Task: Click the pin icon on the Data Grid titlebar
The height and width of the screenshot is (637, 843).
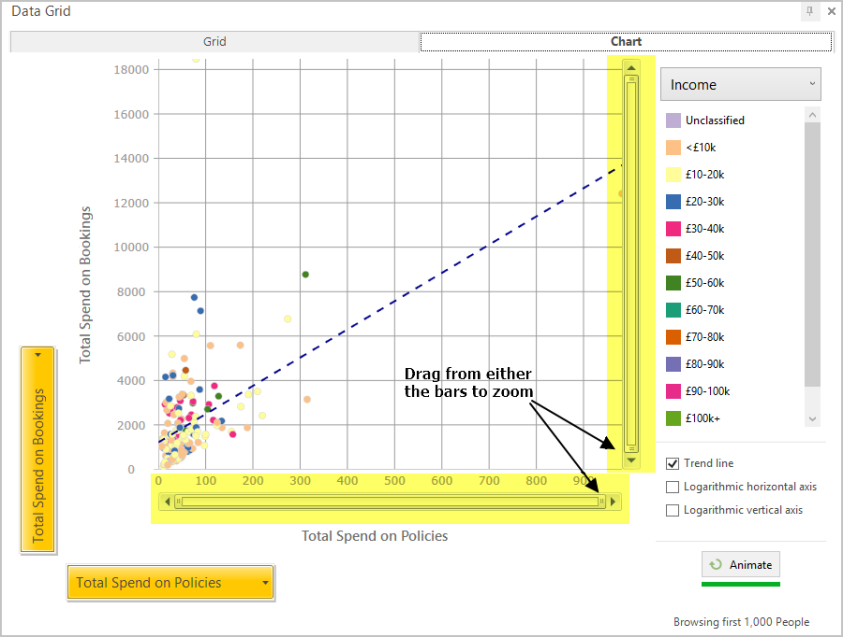Action: [810, 11]
